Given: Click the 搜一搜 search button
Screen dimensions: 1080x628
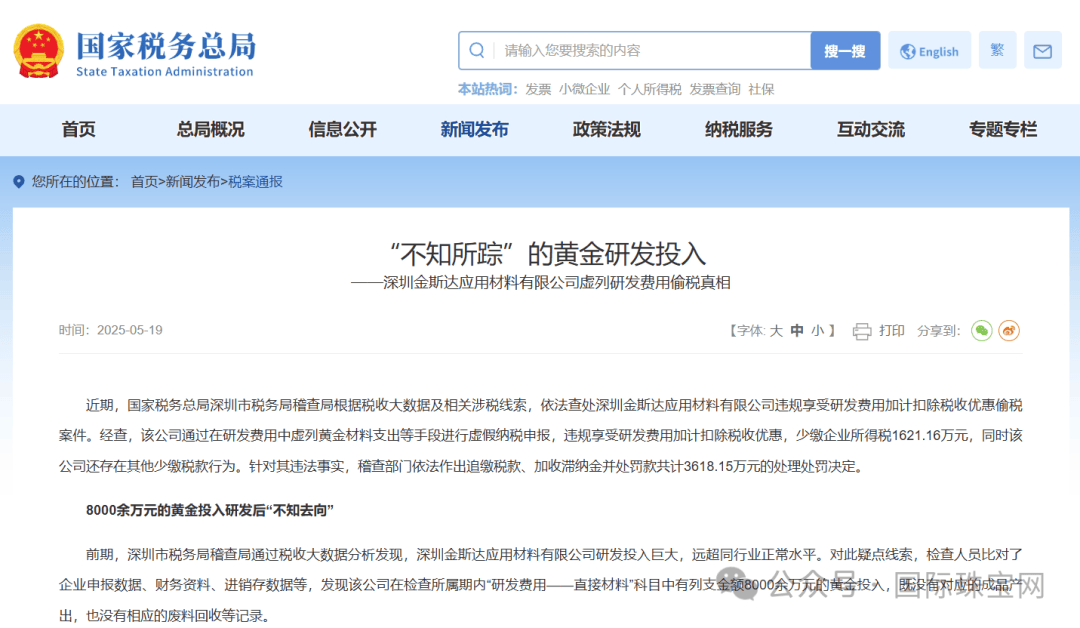Looking at the screenshot, I should click(x=845, y=50).
